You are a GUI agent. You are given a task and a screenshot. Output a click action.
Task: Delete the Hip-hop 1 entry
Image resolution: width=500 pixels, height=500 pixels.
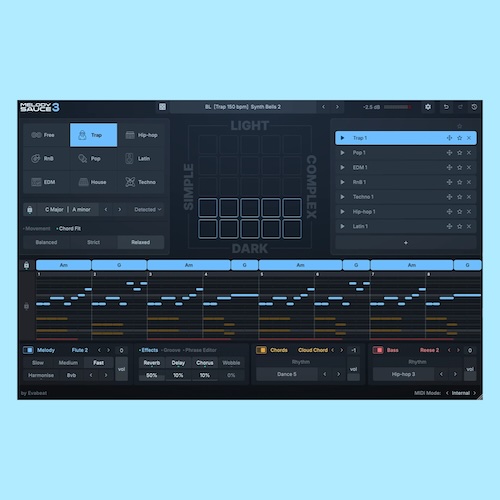tap(469, 212)
